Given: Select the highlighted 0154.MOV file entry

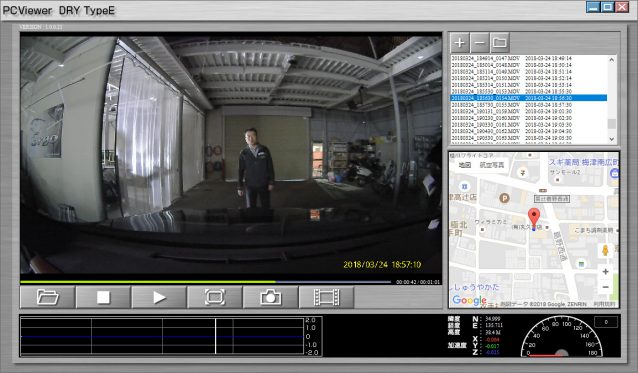Looking at the screenshot, I should 529,98.
